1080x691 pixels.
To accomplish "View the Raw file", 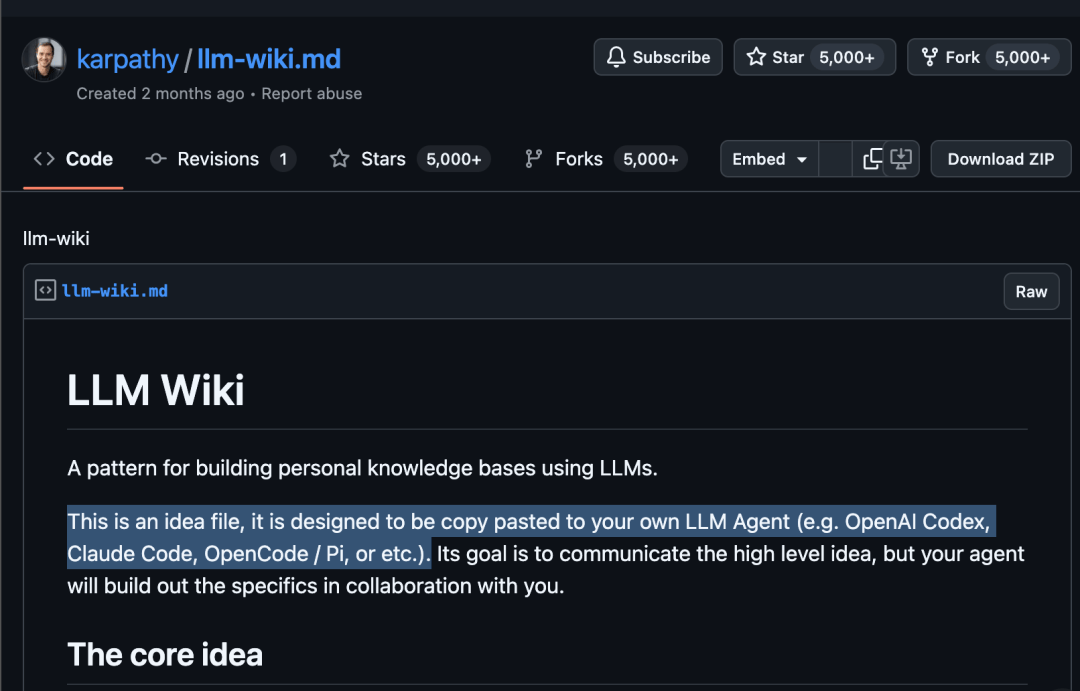I will [x=1031, y=291].
